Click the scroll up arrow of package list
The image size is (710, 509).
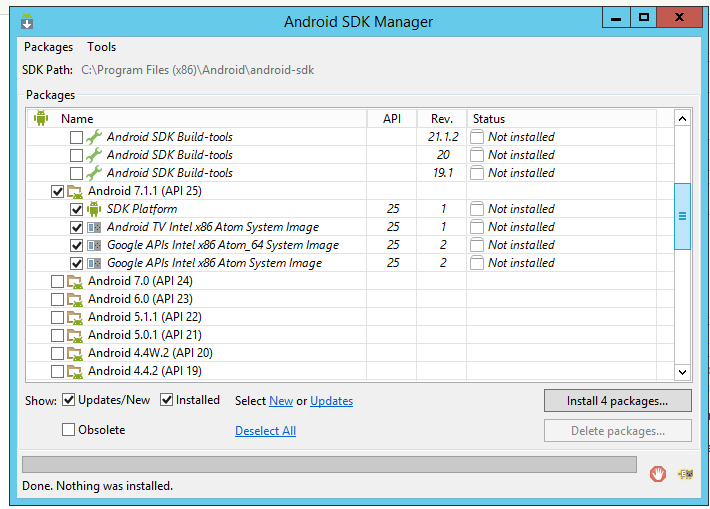682,119
